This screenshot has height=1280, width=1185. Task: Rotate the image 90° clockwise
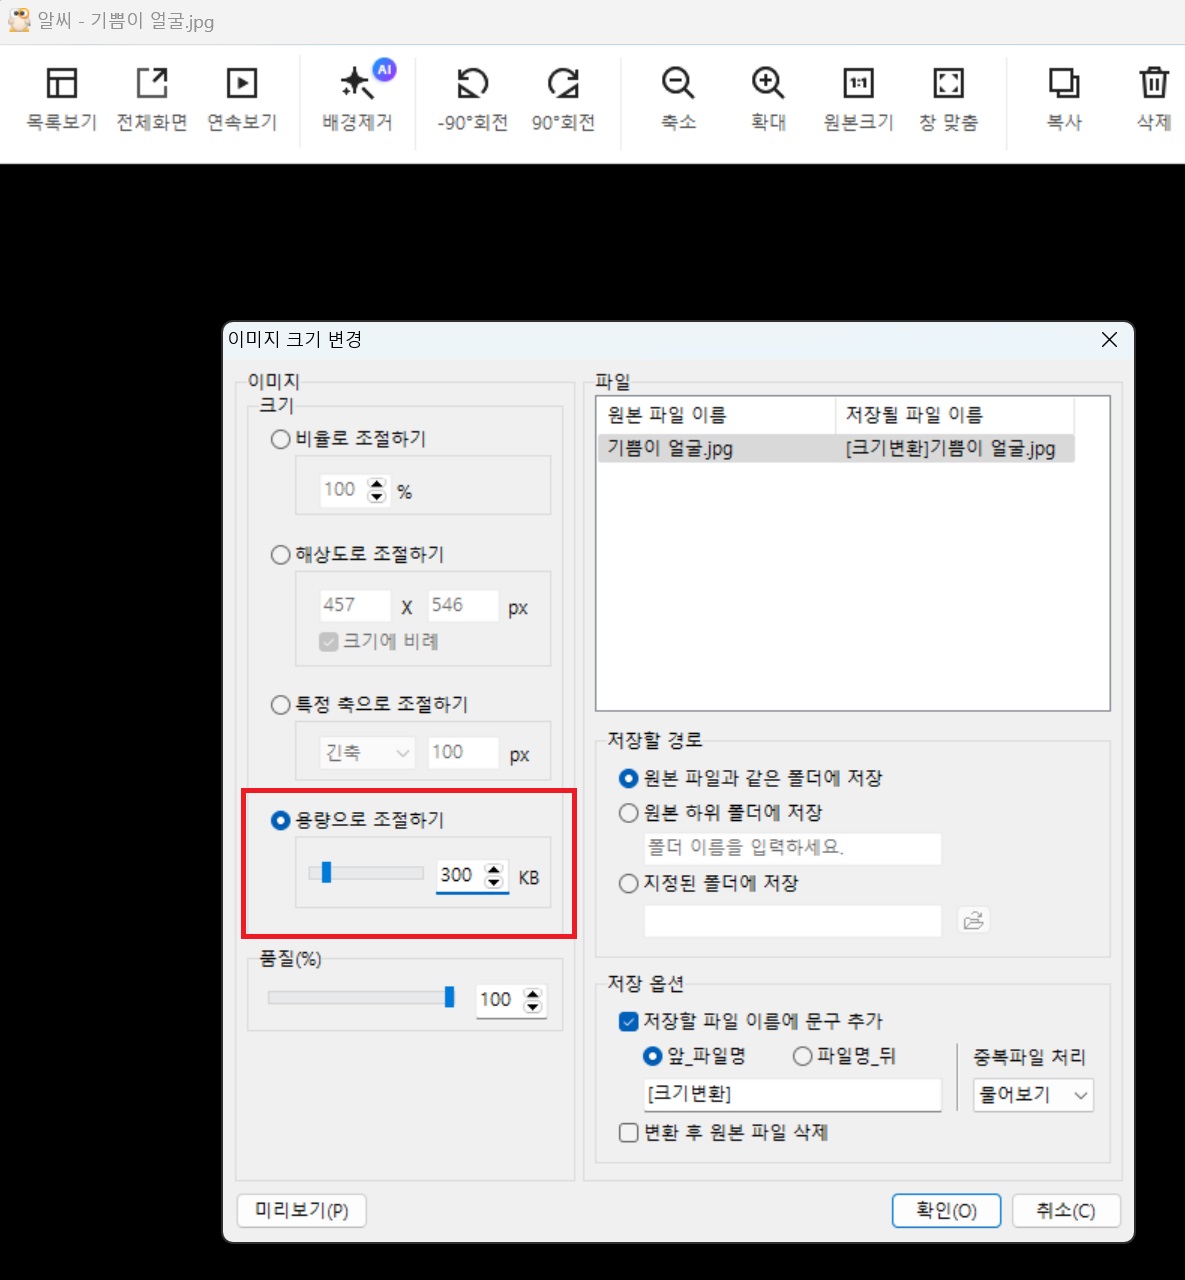pos(564,97)
